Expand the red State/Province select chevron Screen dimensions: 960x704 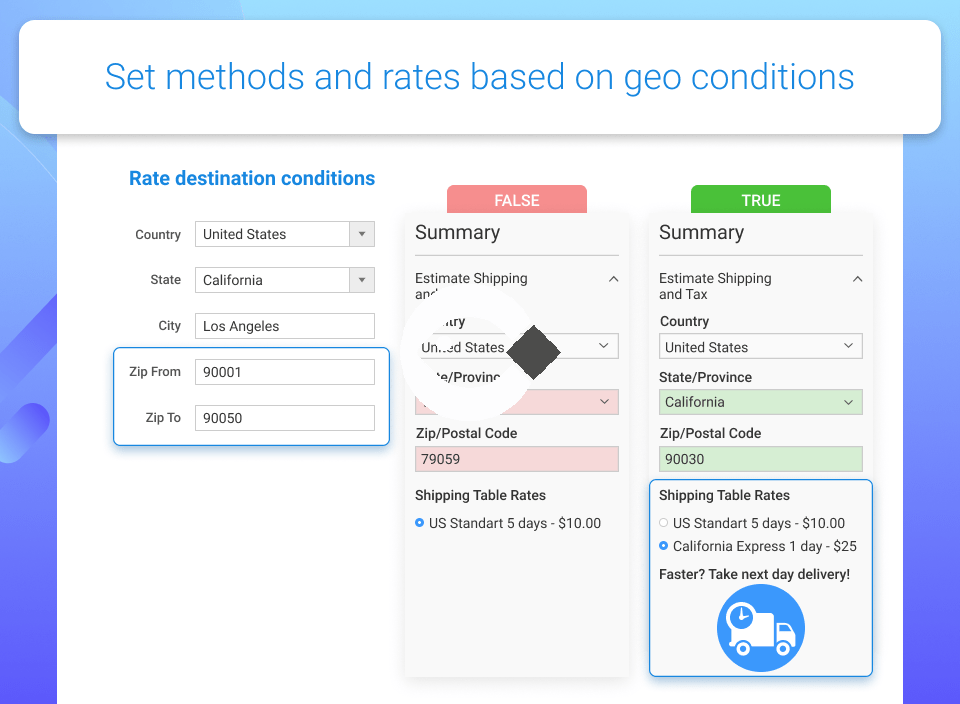coord(604,402)
